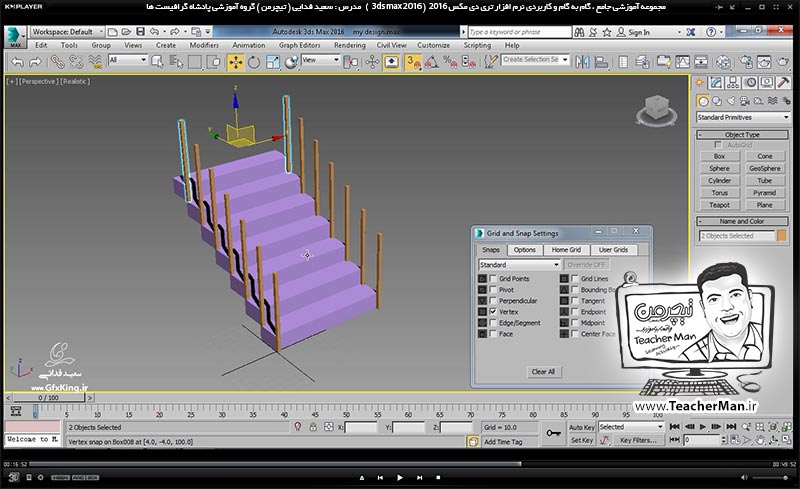The width and height of the screenshot is (800, 489).
Task: Select the Bind to Space Warp tool
Action: click(95, 62)
